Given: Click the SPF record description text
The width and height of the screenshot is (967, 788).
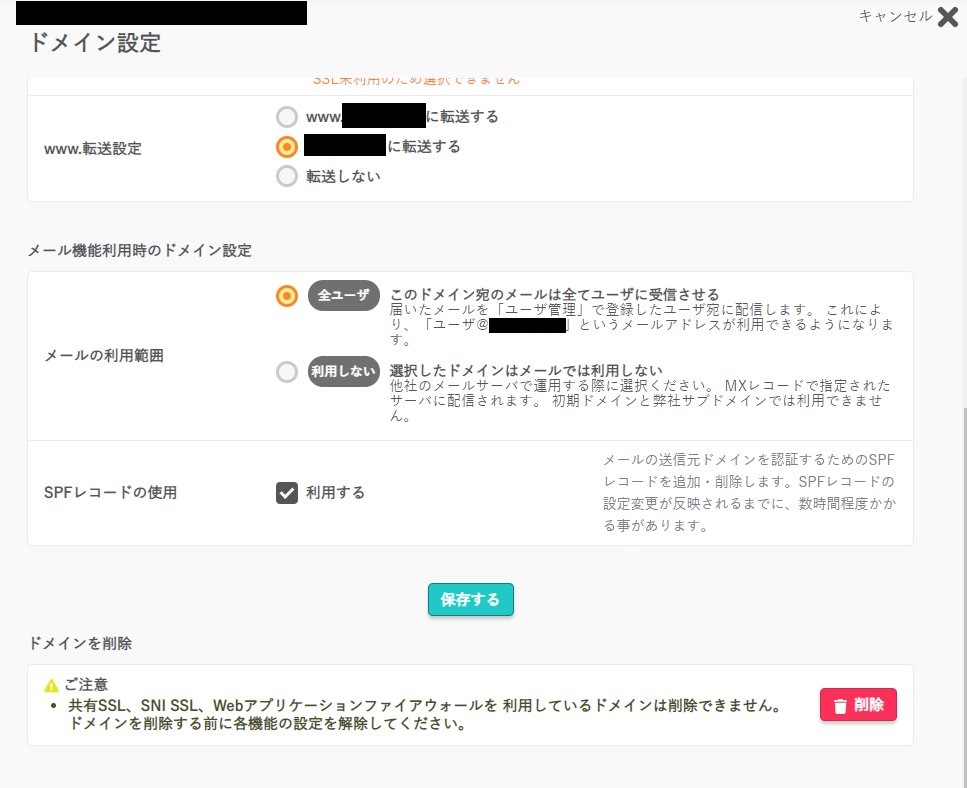Looking at the screenshot, I should (749, 493).
